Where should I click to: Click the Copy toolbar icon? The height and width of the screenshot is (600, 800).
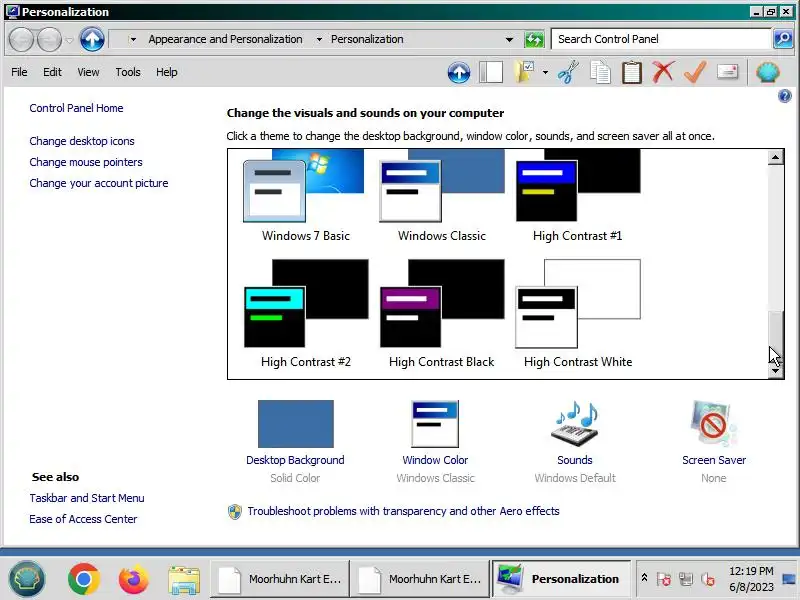(600, 72)
